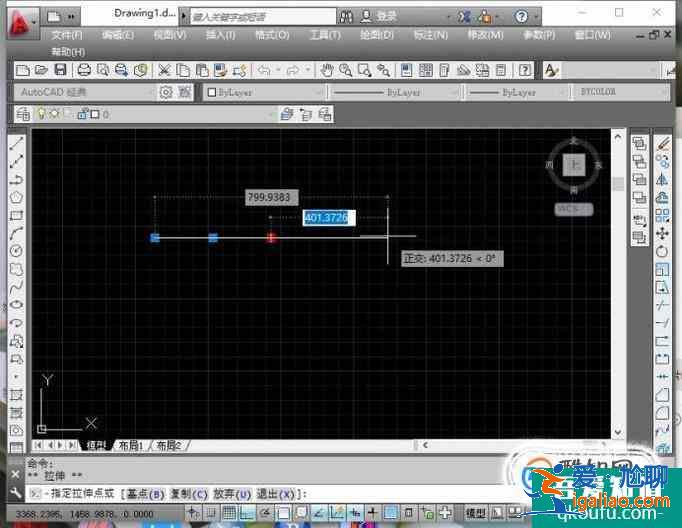Open the Properties palette icon
The image size is (682, 528).
(406, 70)
